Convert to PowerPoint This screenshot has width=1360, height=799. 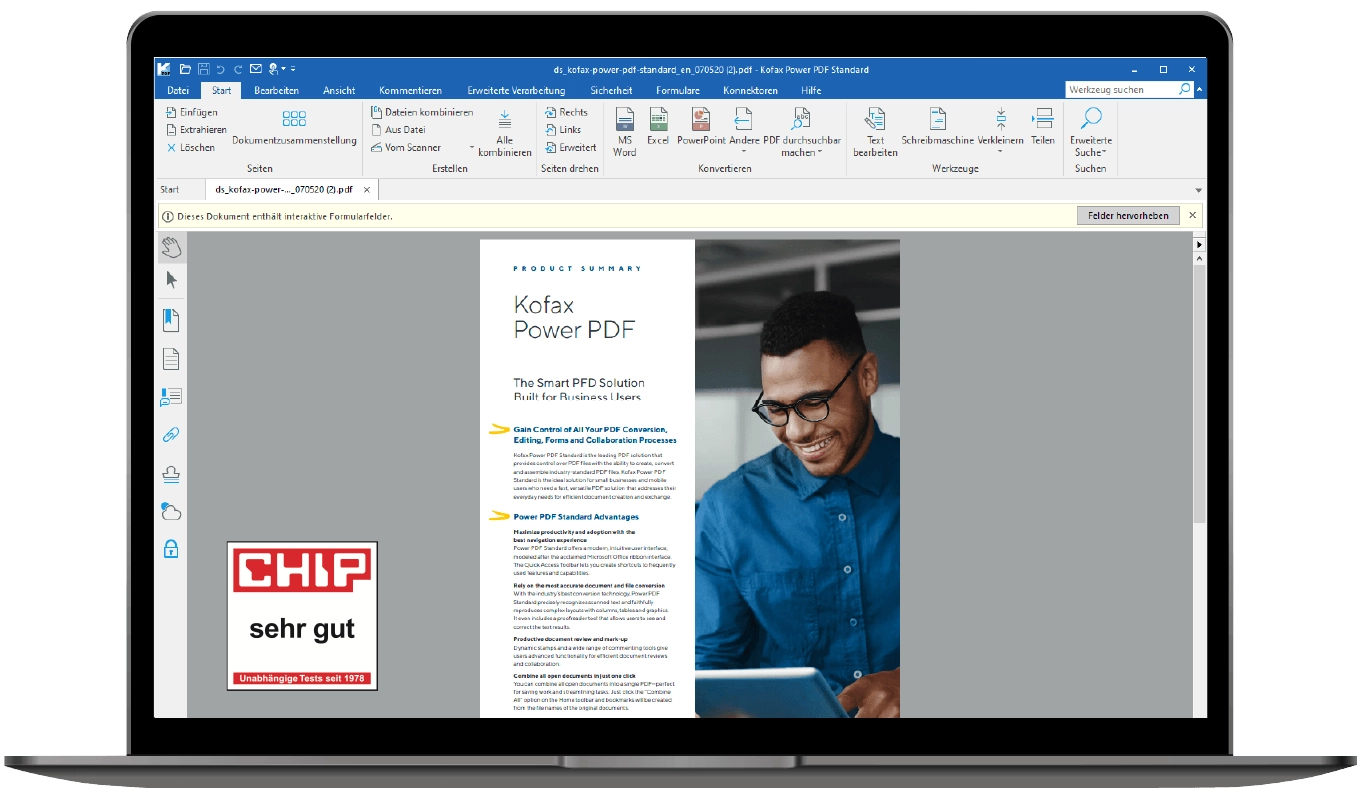click(x=701, y=127)
